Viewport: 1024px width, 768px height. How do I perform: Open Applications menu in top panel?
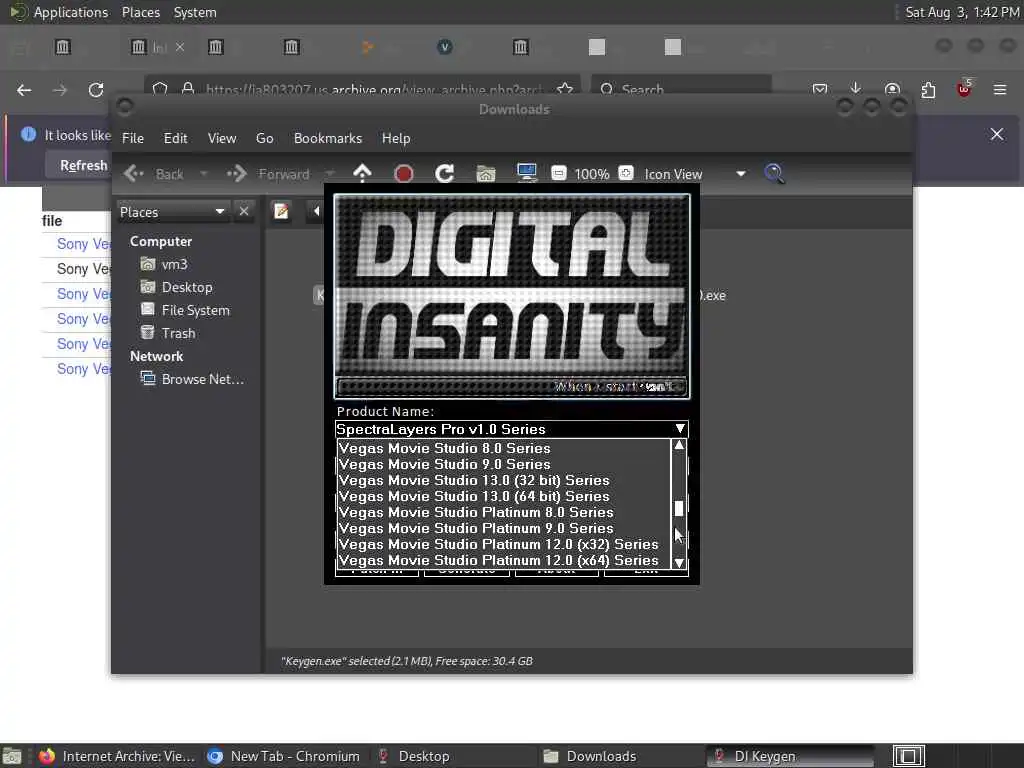pos(71,12)
